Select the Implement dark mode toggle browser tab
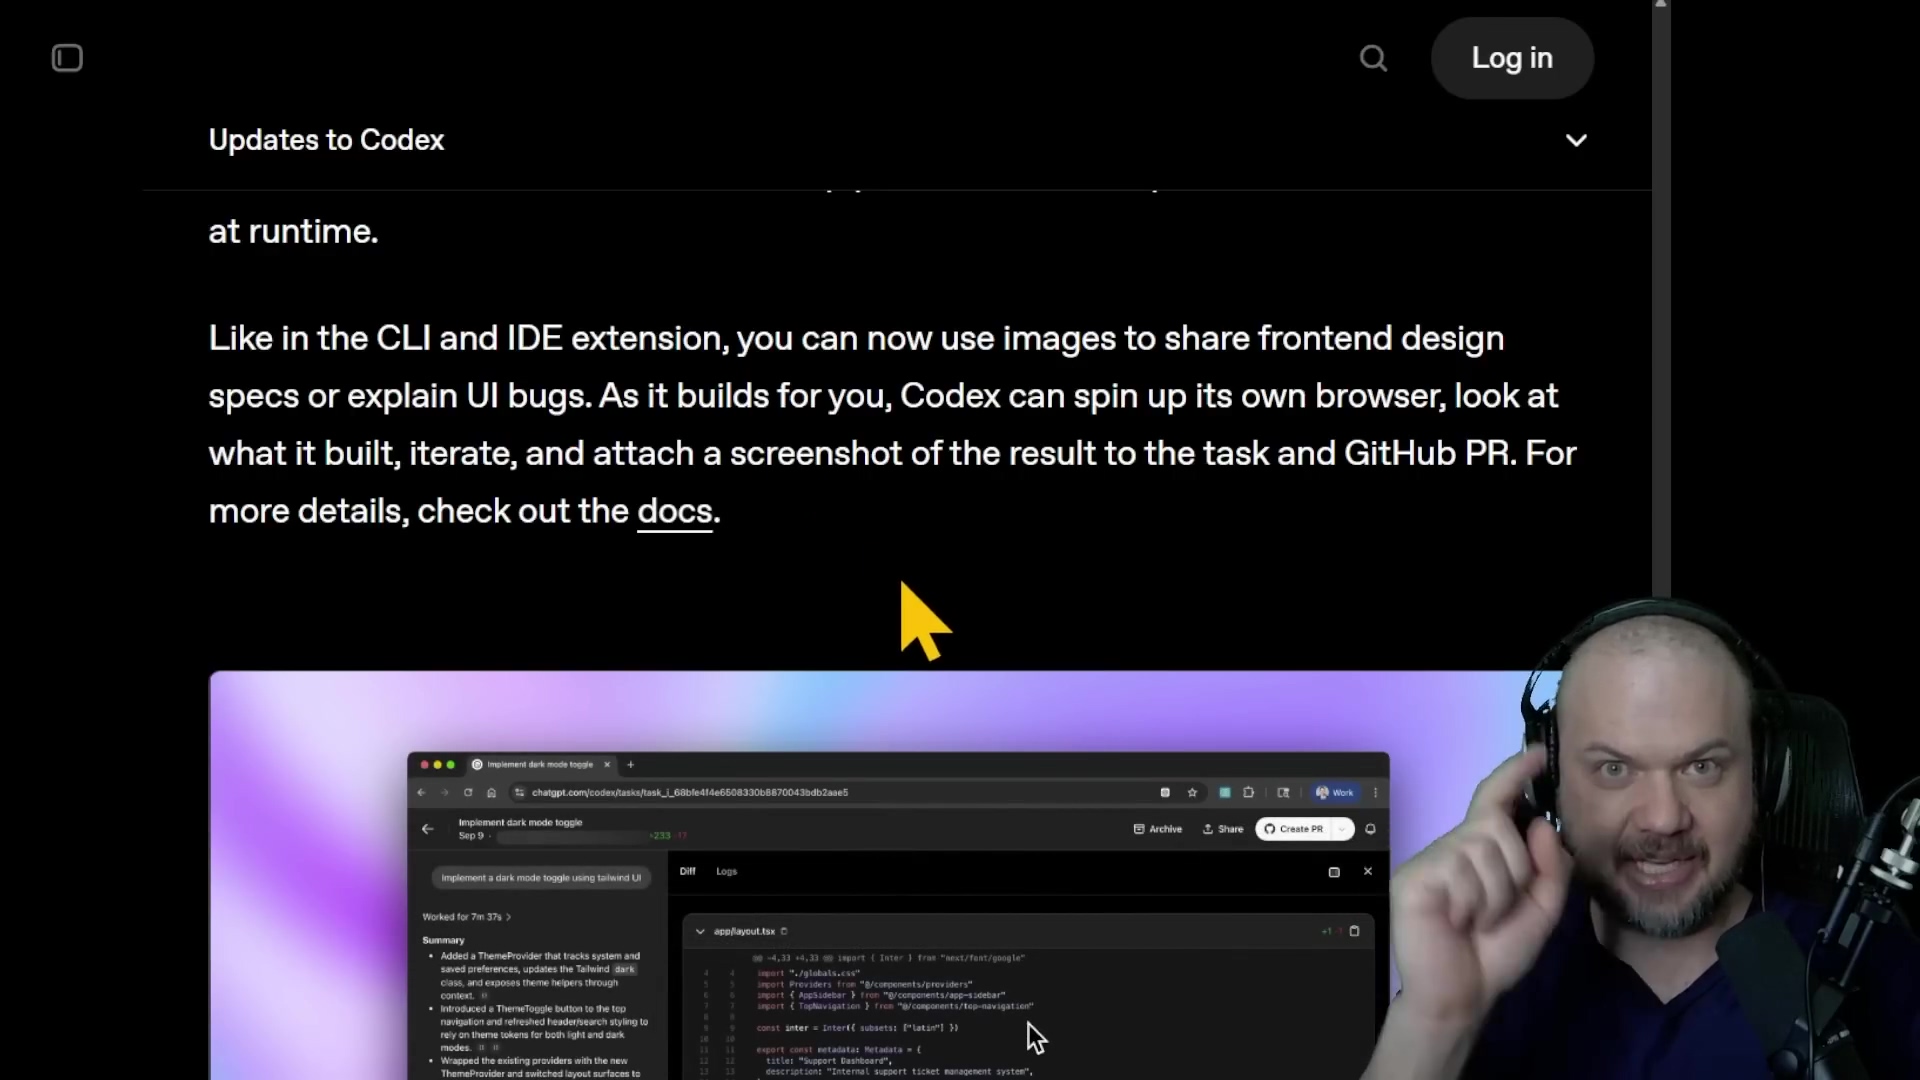 (x=540, y=764)
